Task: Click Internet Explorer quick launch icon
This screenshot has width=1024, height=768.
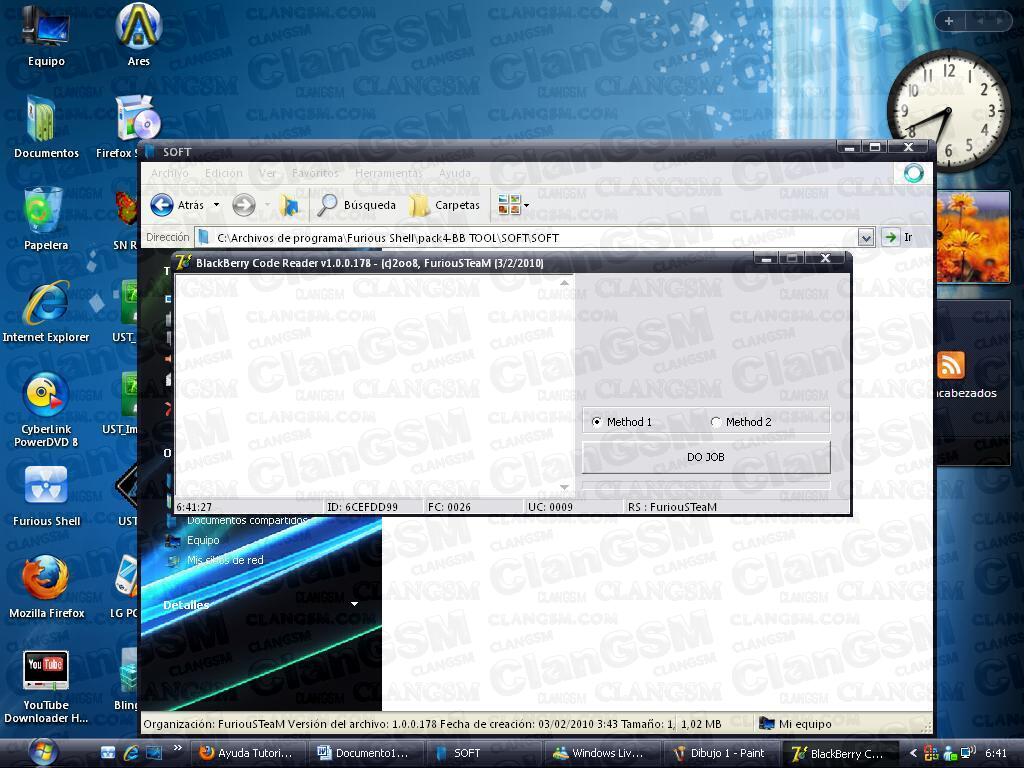Action: 131,753
